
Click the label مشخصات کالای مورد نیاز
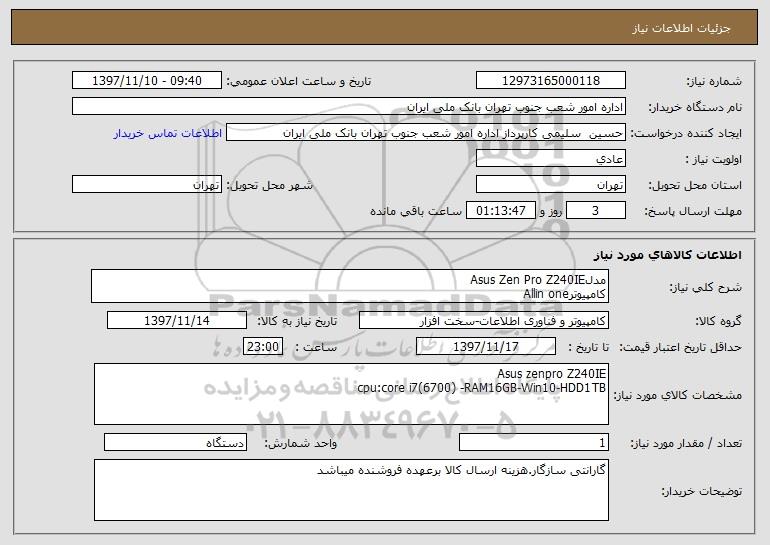point(678,395)
